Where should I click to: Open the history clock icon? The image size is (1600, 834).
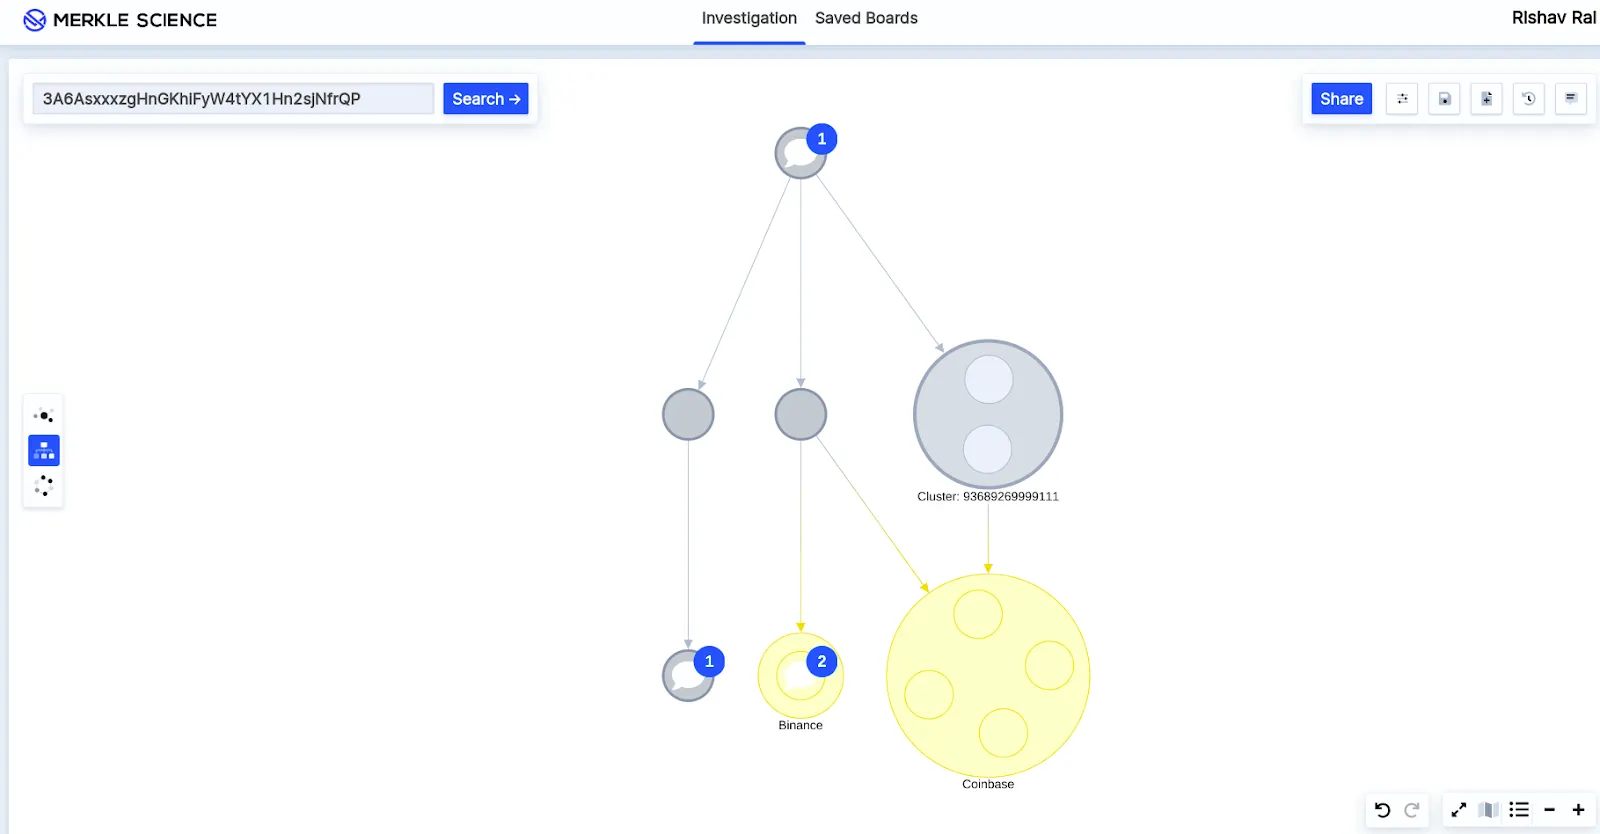pyautogui.click(x=1528, y=98)
